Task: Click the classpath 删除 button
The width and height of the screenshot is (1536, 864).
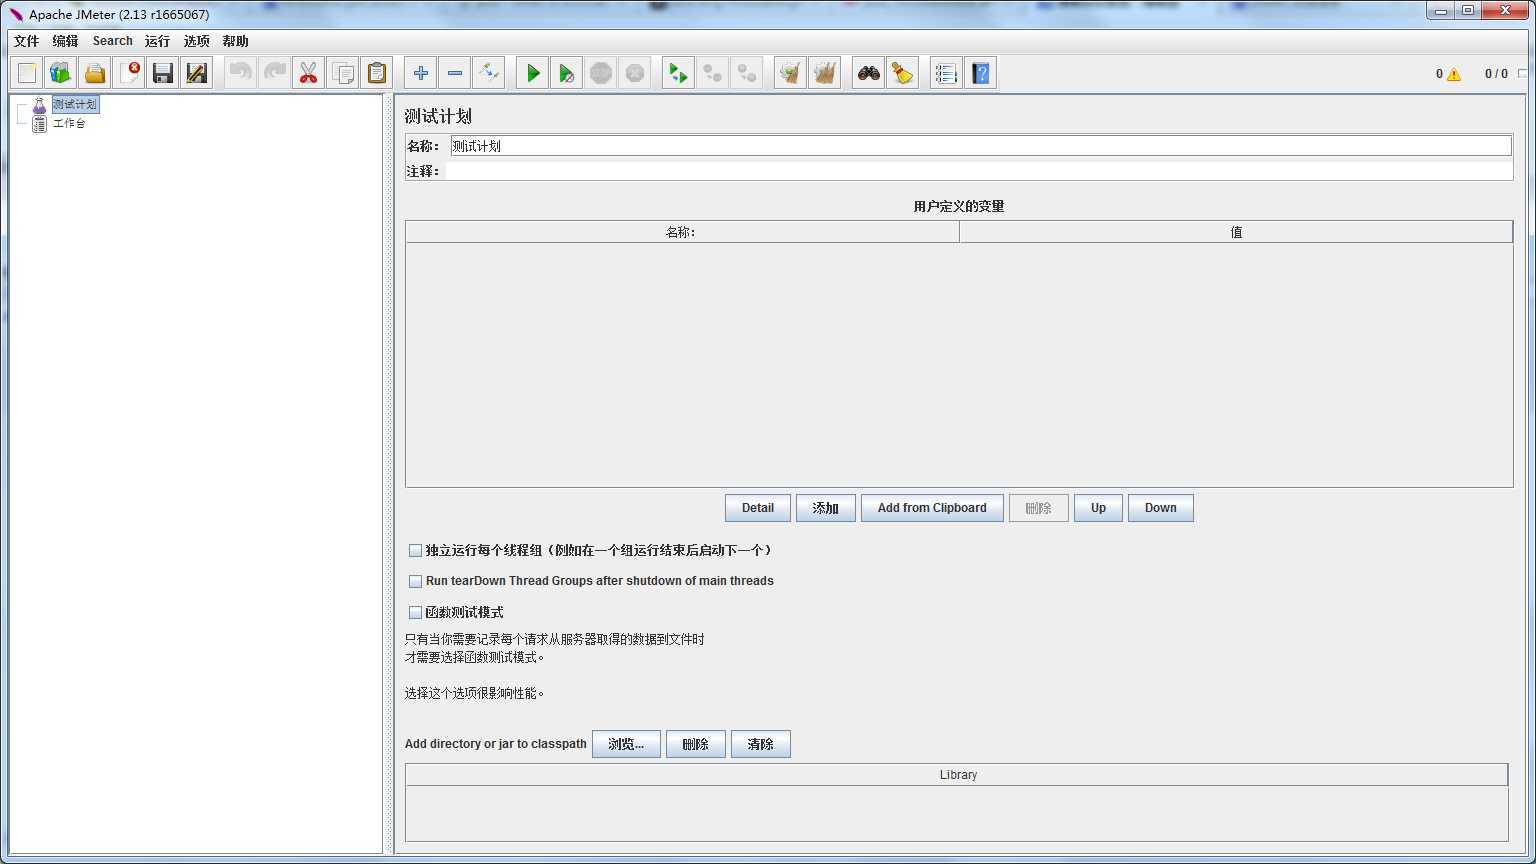Action: point(696,744)
